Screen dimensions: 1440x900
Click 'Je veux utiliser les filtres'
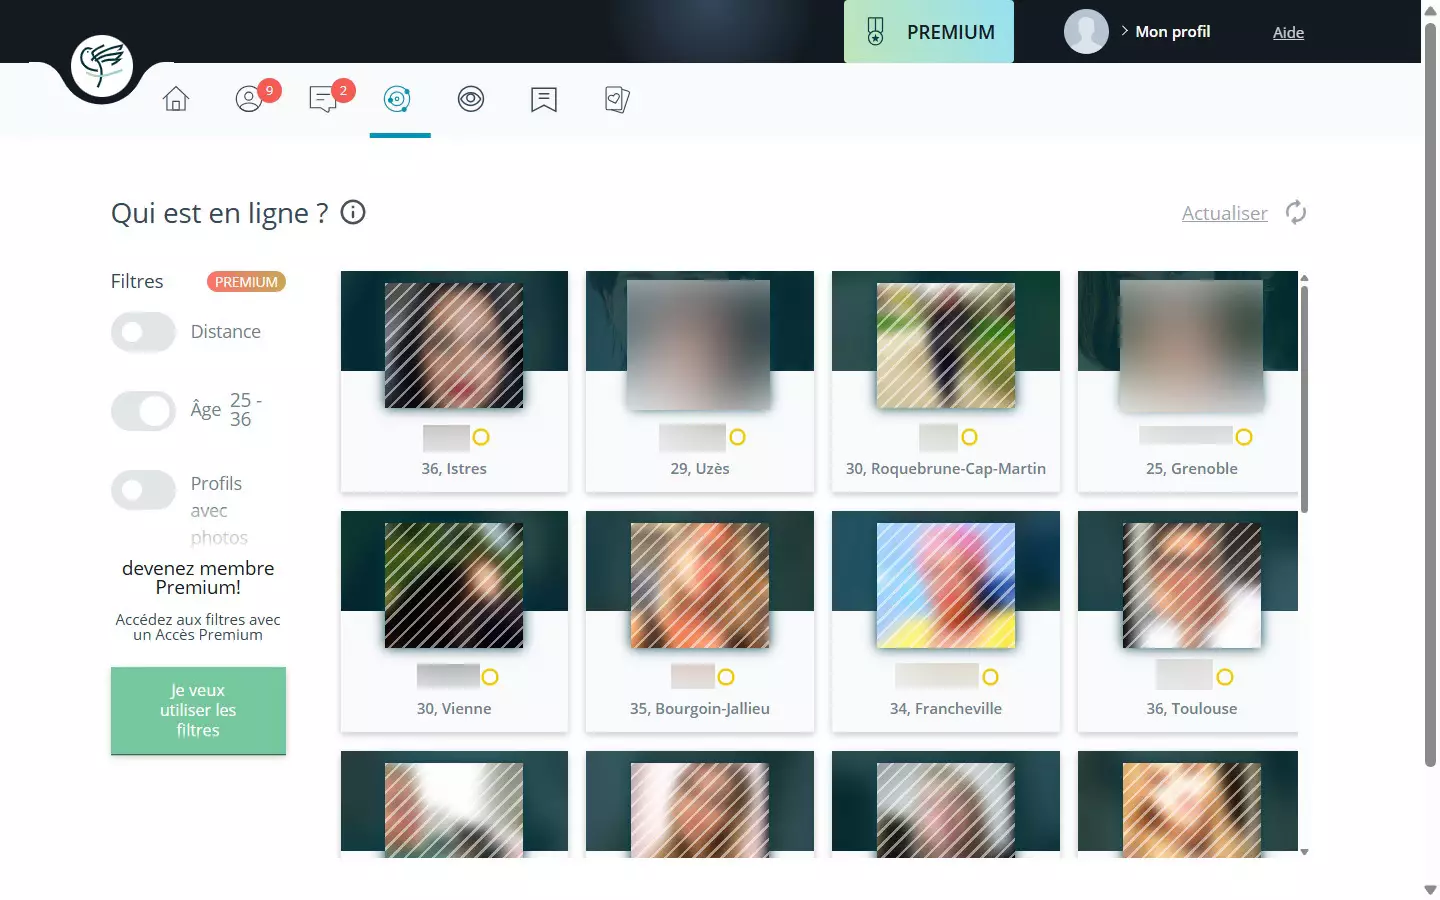click(198, 710)
